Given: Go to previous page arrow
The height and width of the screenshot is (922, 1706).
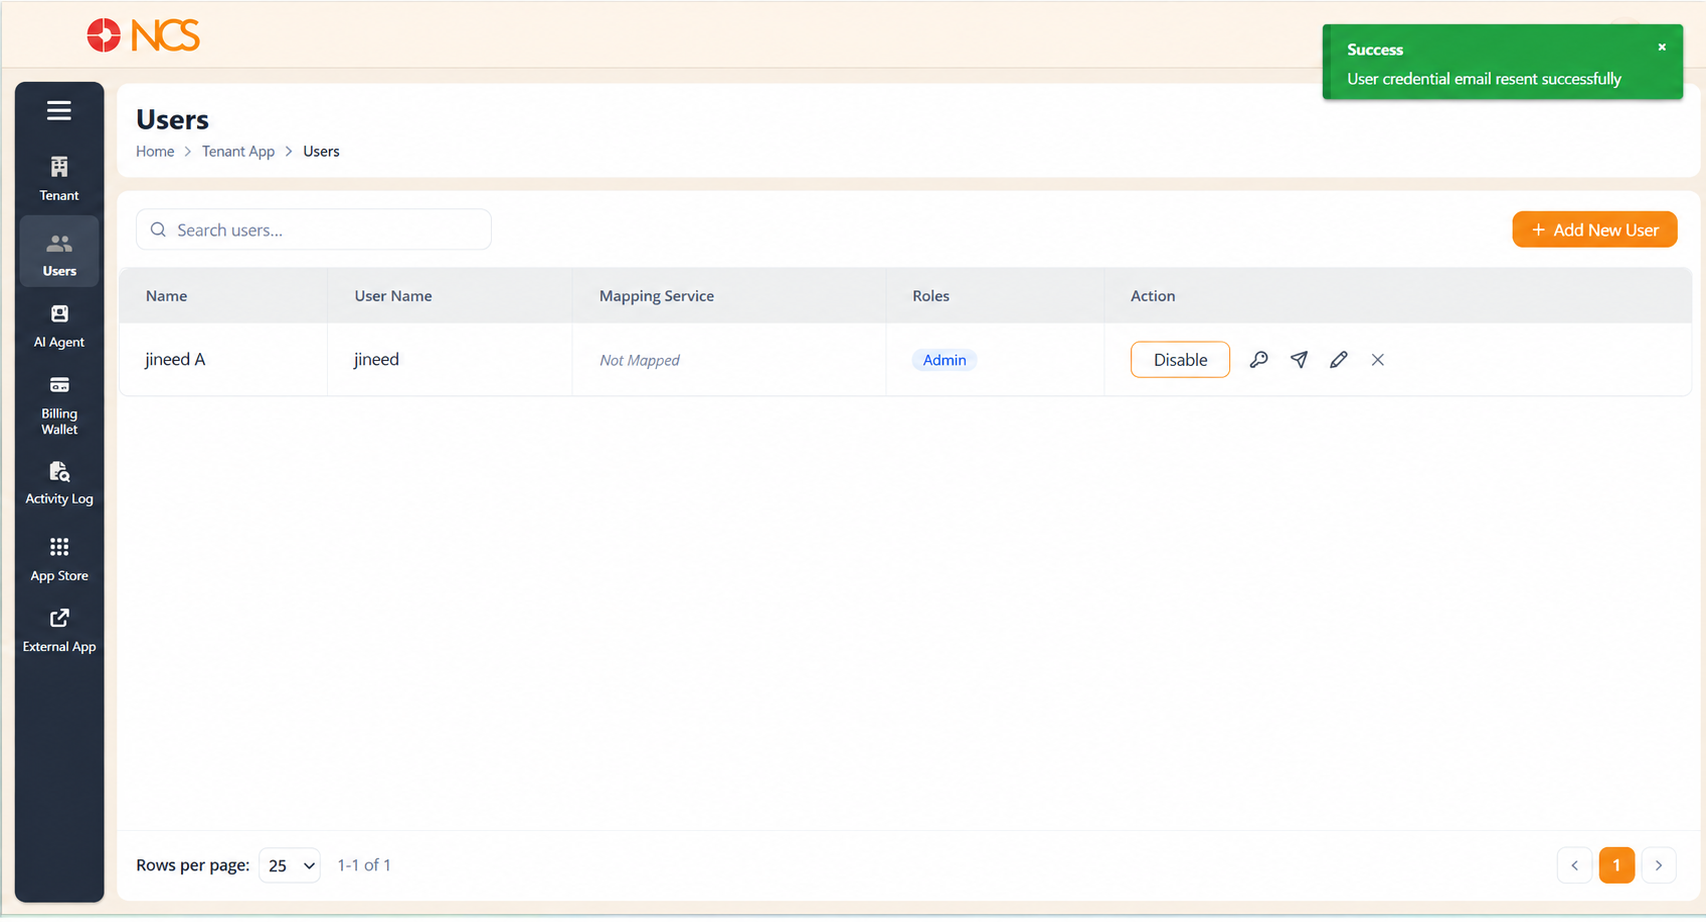Looking at the screenshot, I should pyautogui.click(x=1575, y=865).
